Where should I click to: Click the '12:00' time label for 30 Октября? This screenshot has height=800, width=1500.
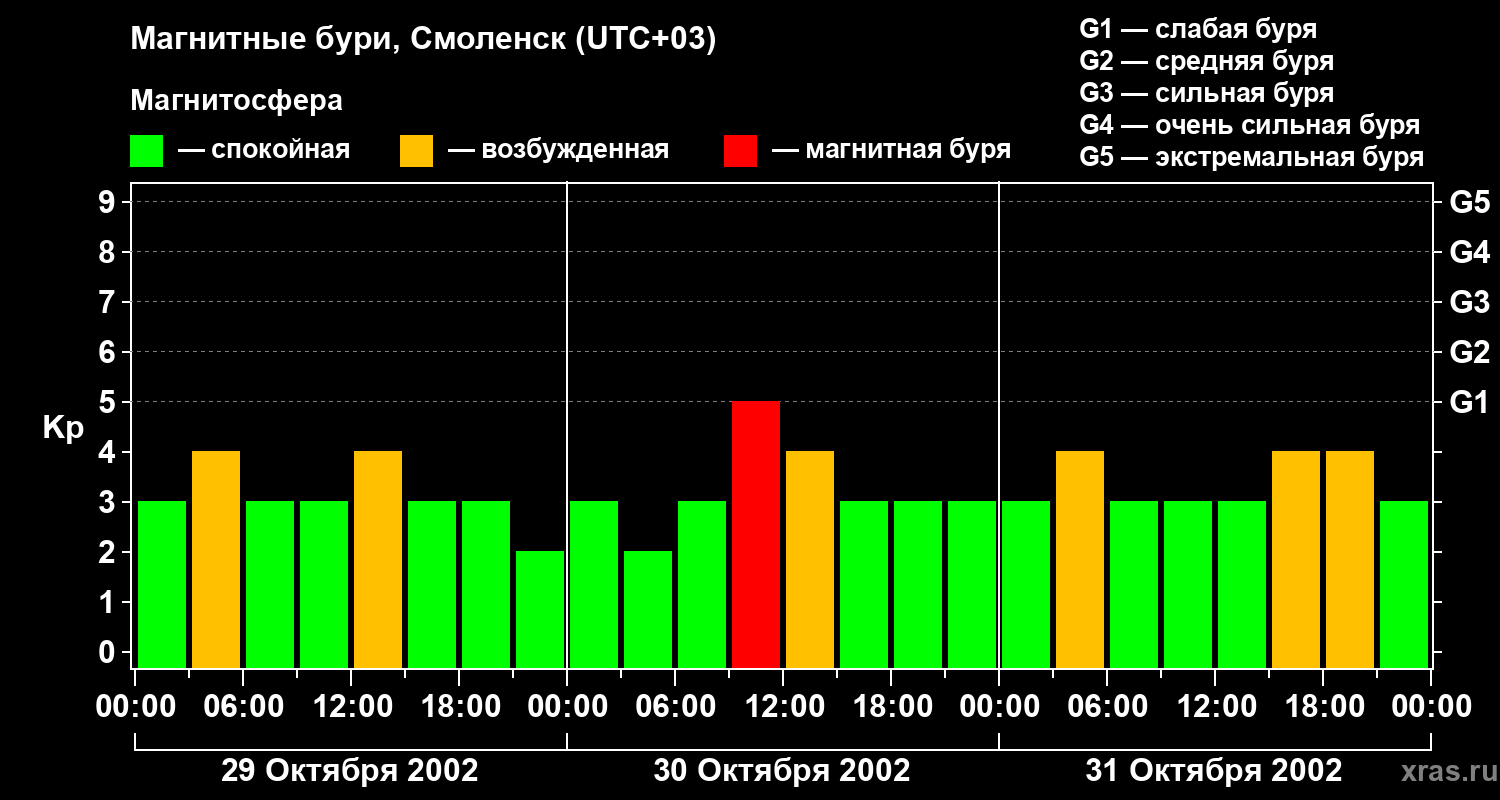coord(783,706)
